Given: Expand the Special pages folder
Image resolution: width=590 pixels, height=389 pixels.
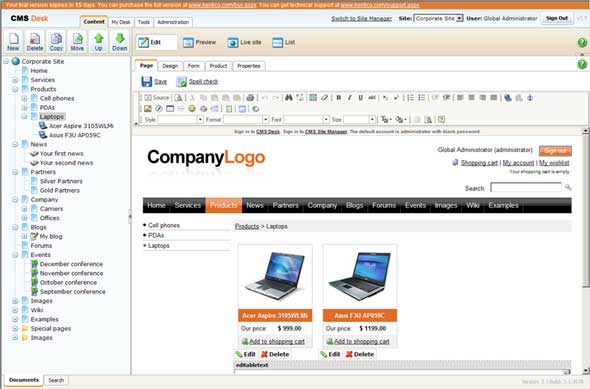Looking at the screenshot, I should pos(15,328).
